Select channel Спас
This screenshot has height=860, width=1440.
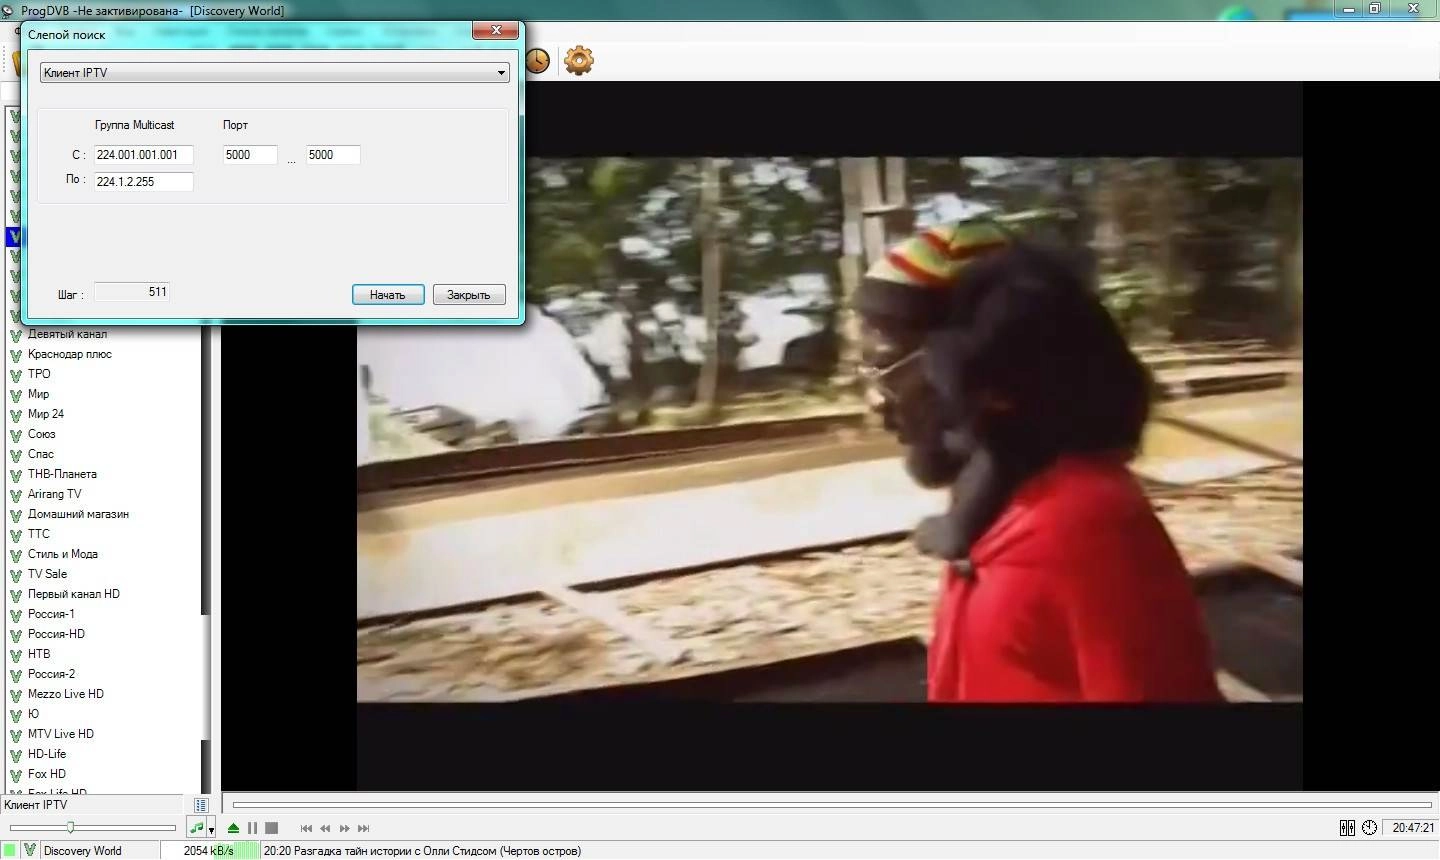[41, 454]
